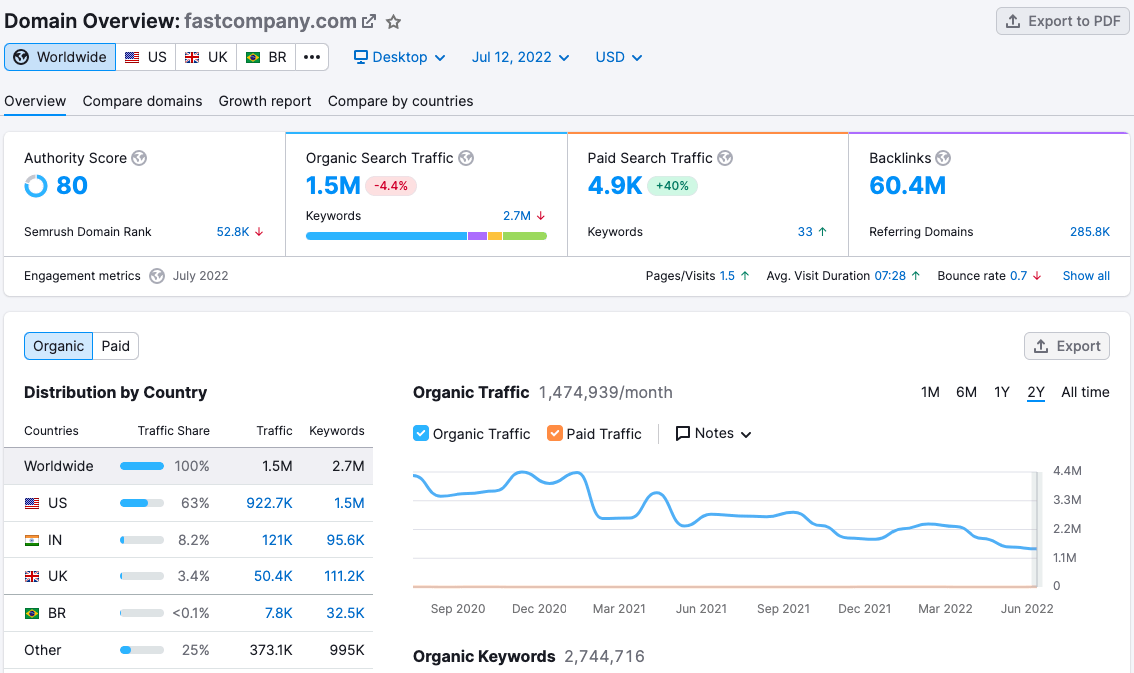
Task: Click the organic keywords distribution color bar
Action: point(426,236)
